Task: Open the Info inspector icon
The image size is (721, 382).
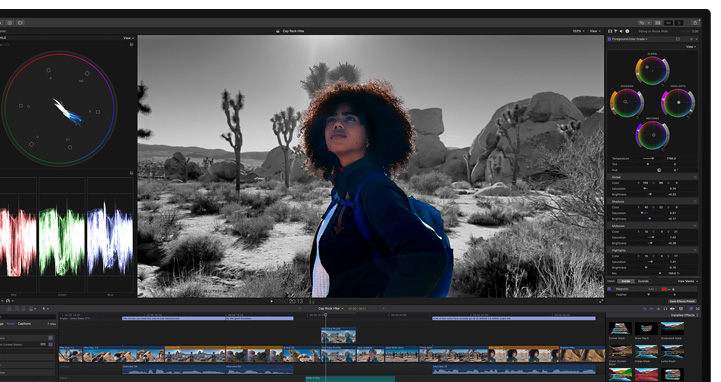Action: pyautogui.click(x=627, y=31)
